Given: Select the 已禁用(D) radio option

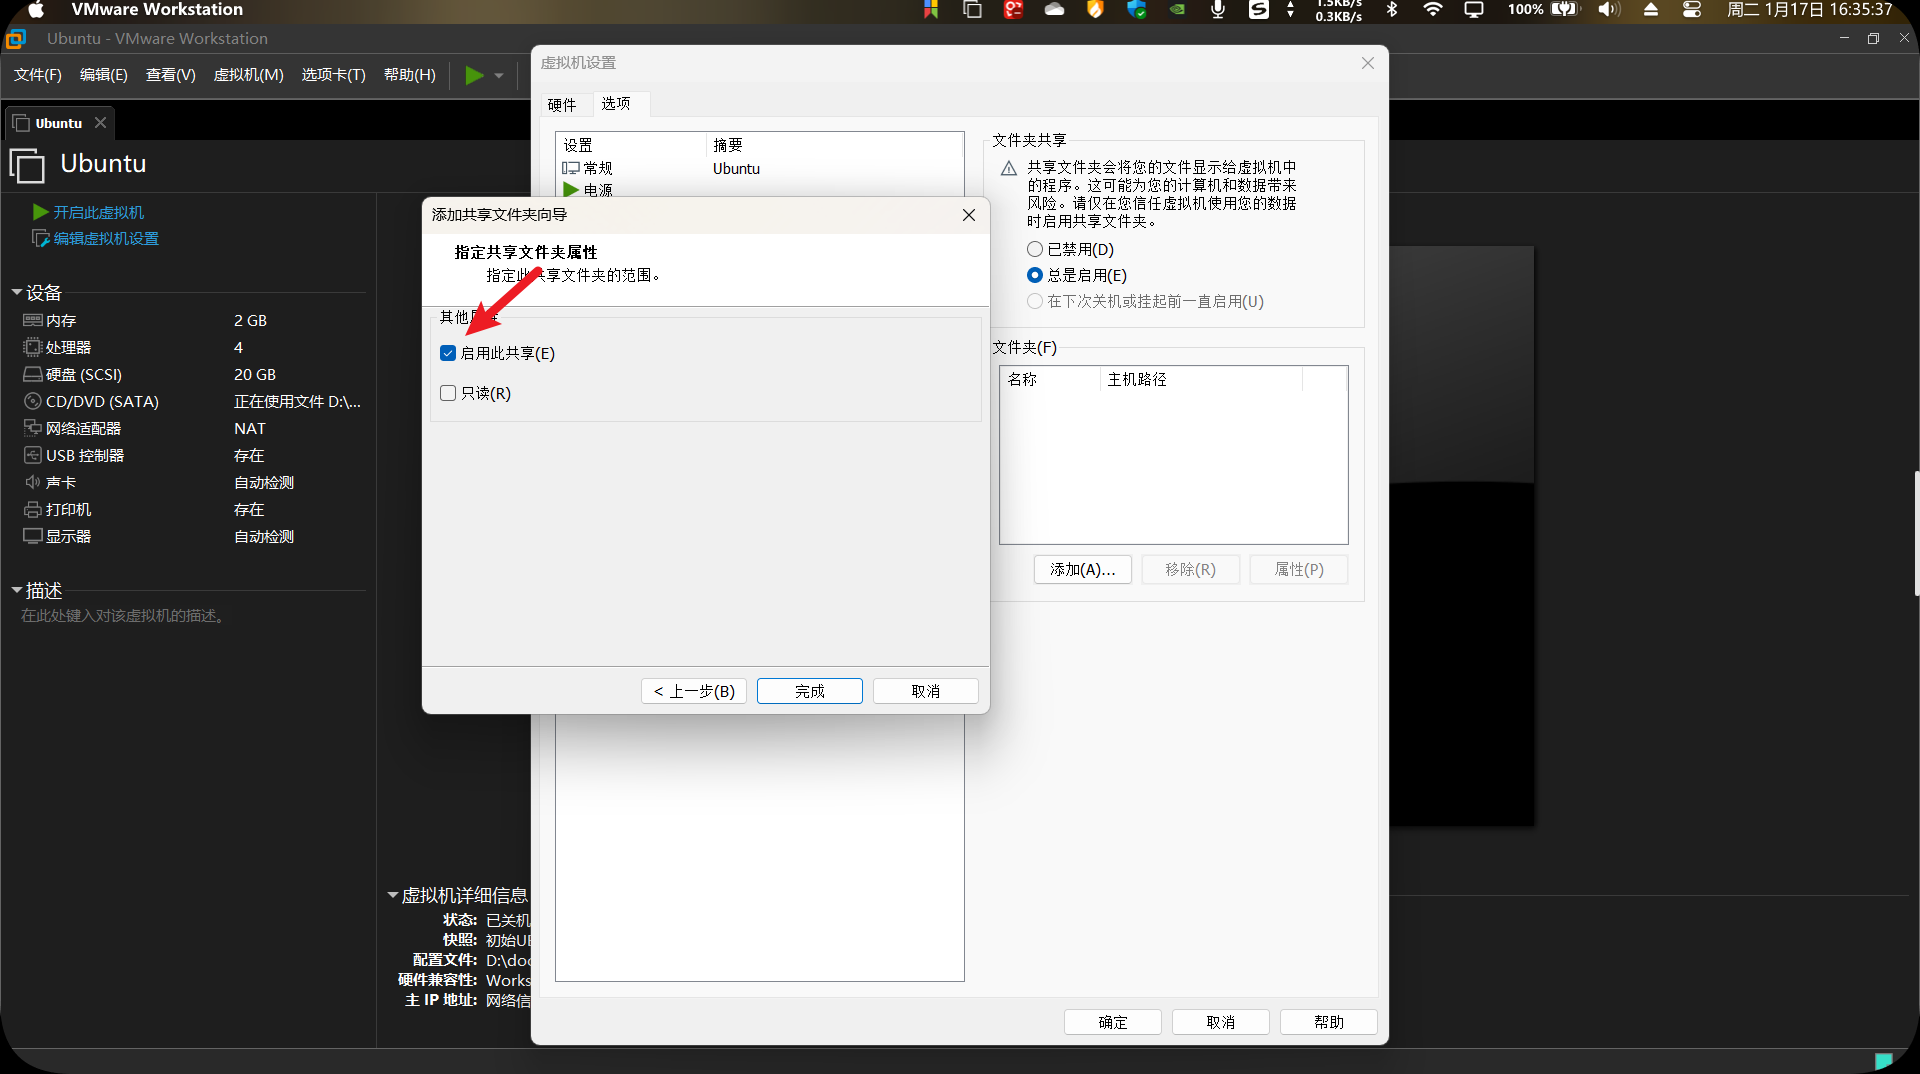Looking at the screenshot, I should (x=1035, y=249).
